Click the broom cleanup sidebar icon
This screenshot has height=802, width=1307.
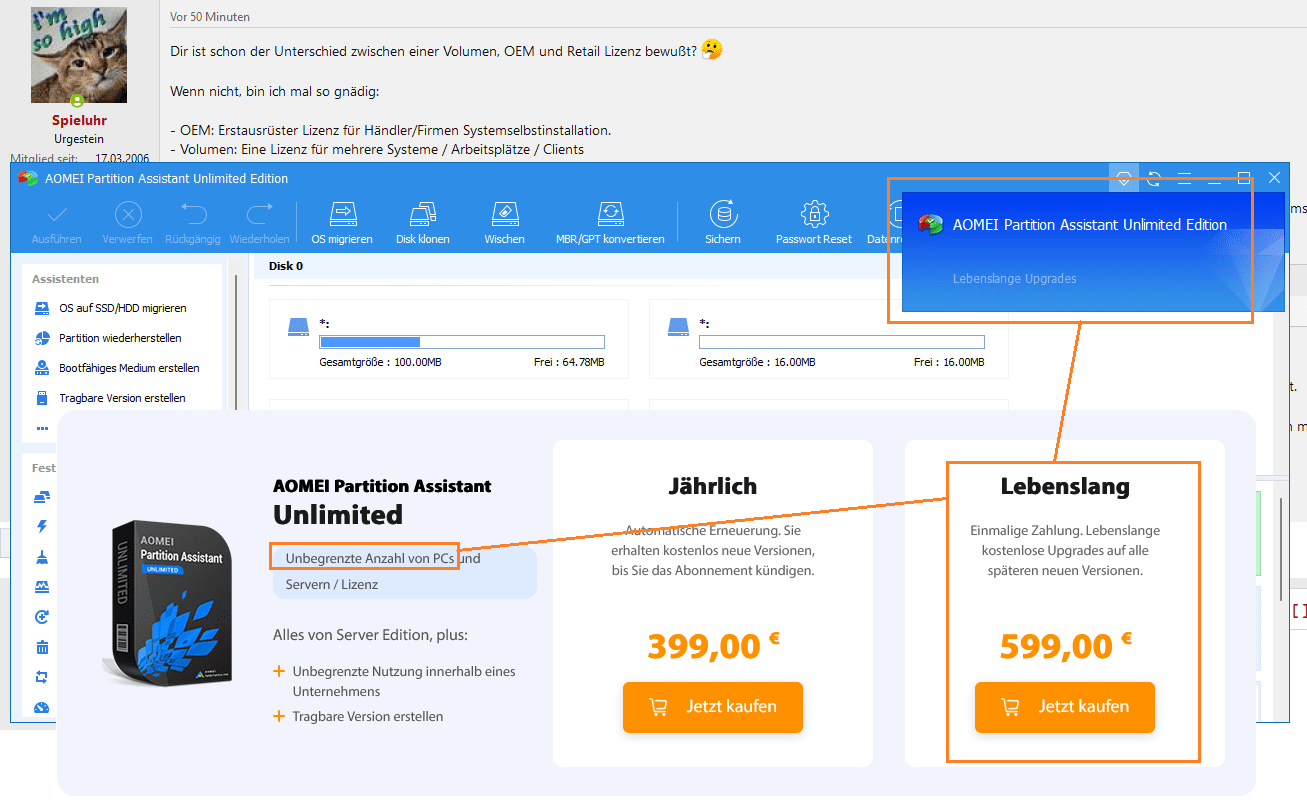click(x=42, y=556)
